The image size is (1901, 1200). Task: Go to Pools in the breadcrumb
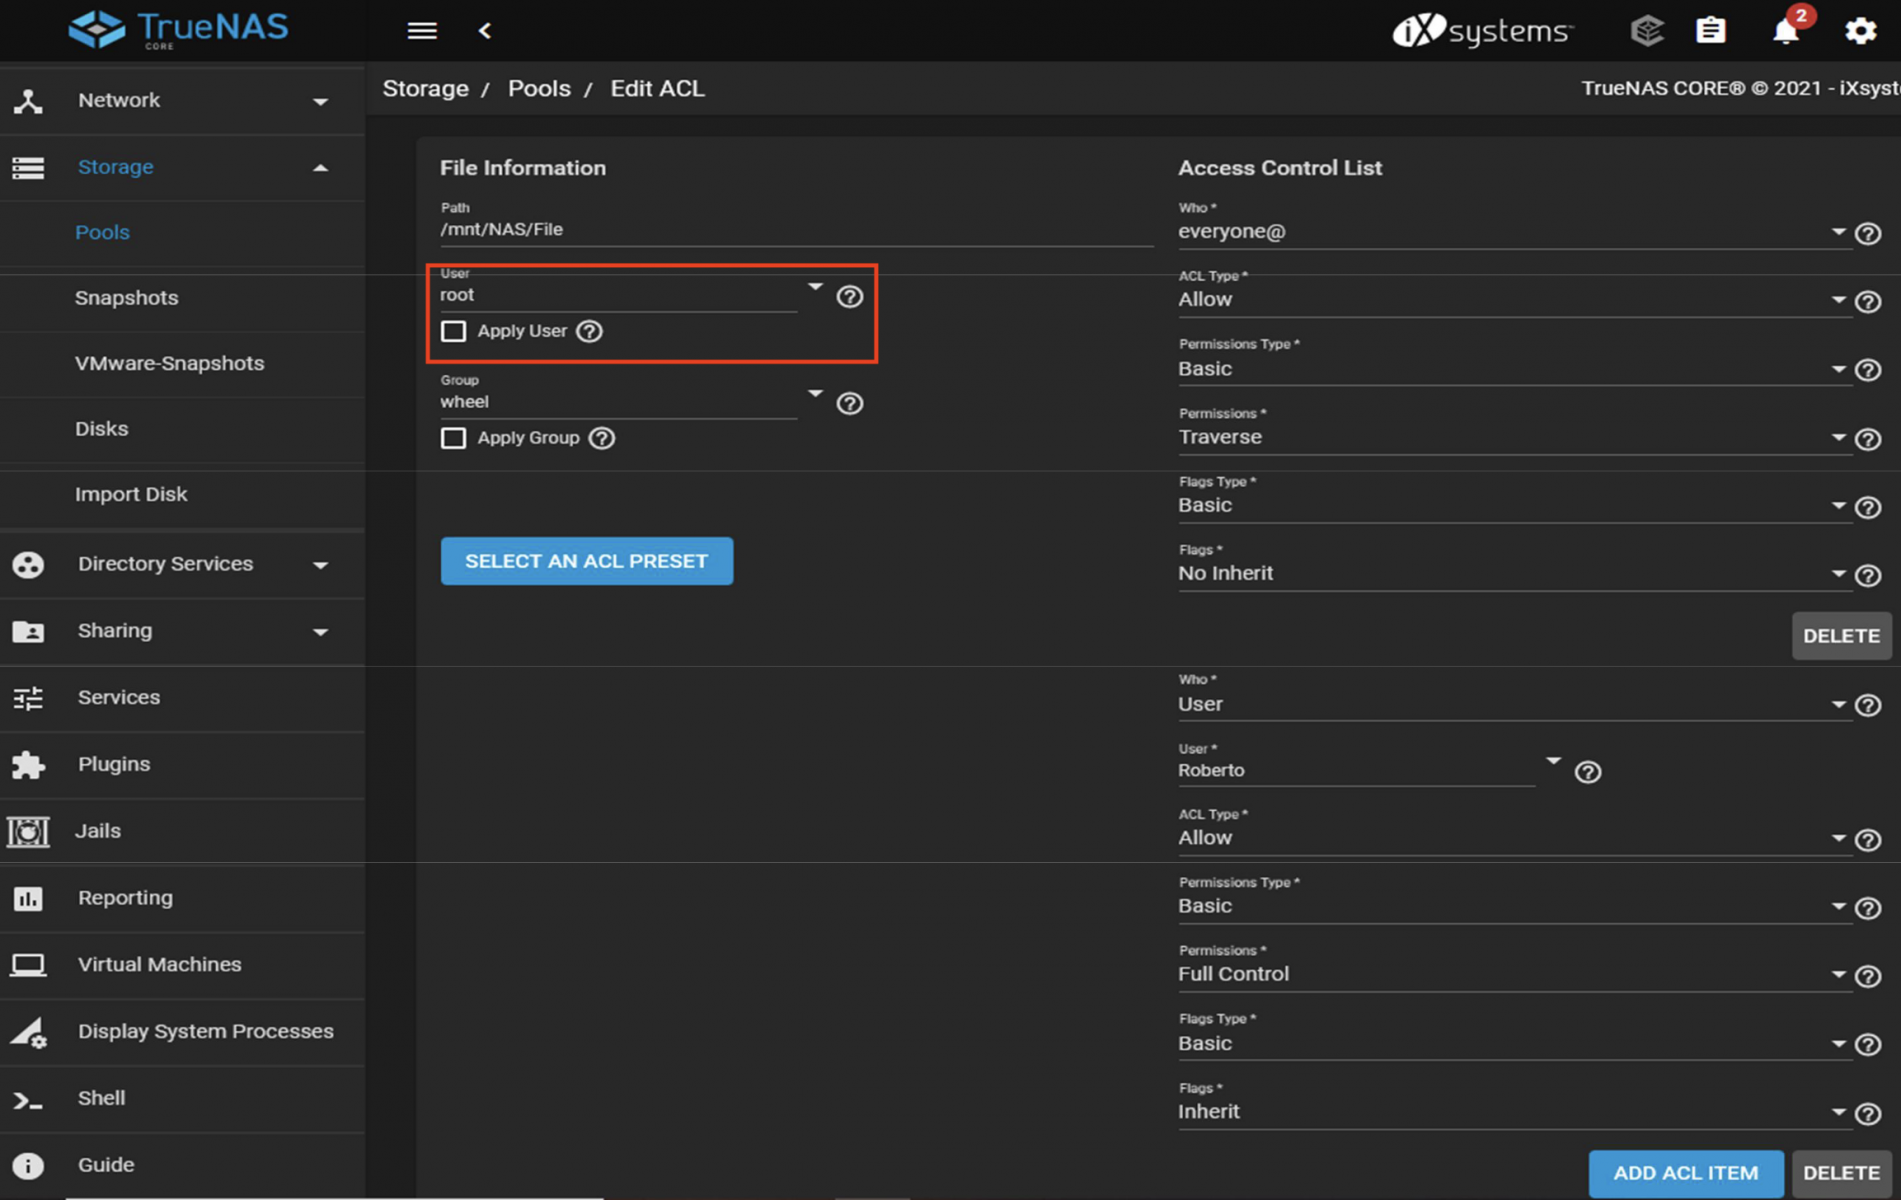click(539, 89)
